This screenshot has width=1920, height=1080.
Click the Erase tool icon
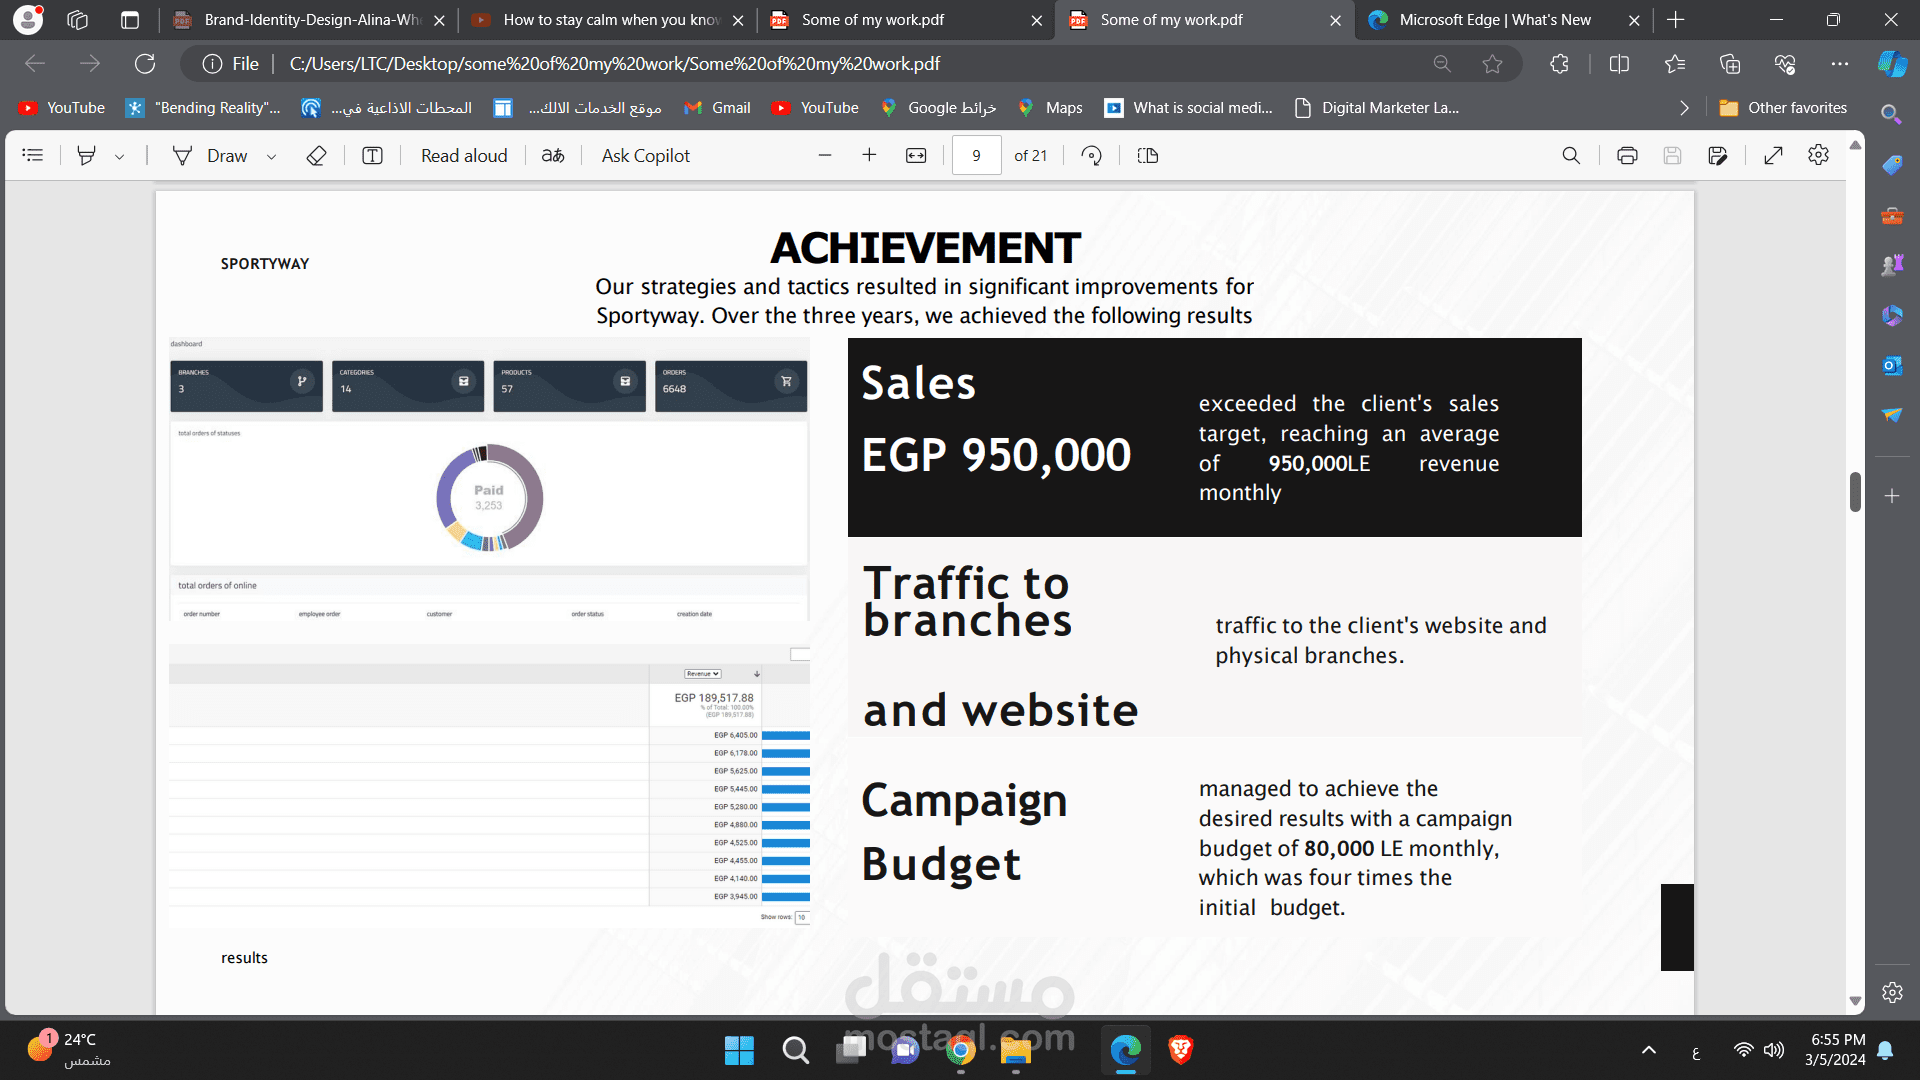(316, 156)
